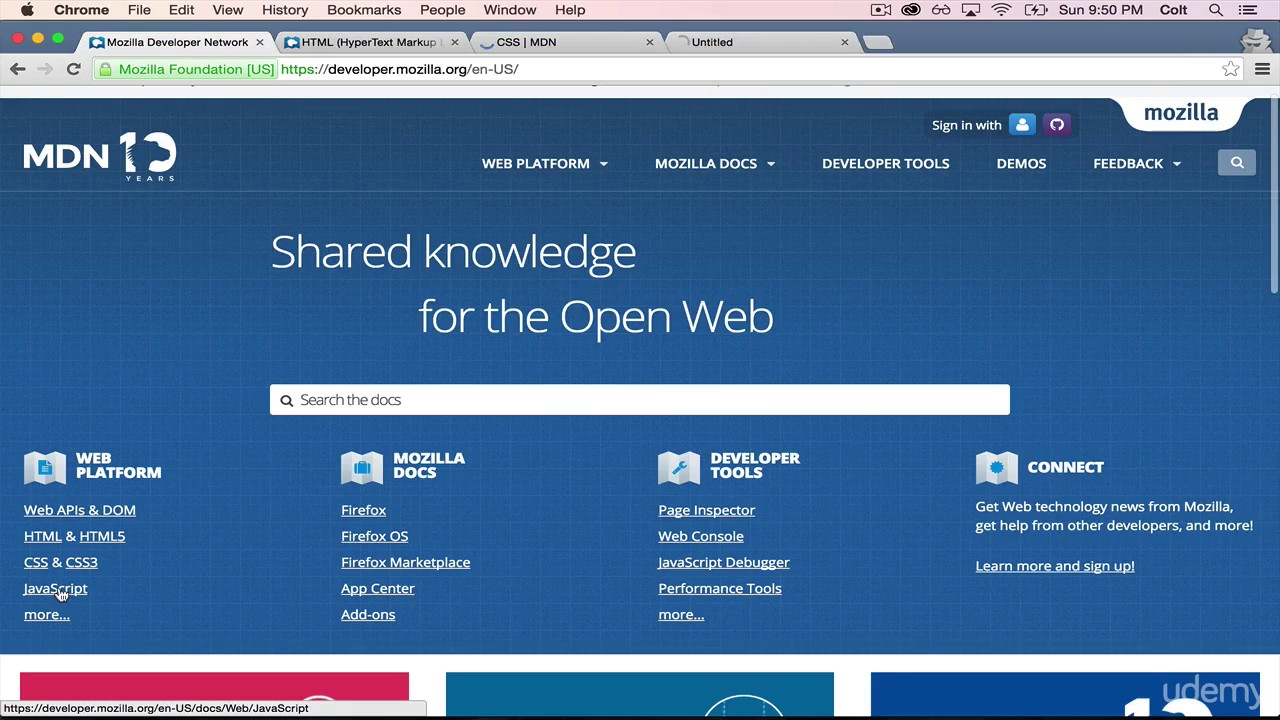Screen dimensions: 1280x720
Task: Open the History menu
Action: 285,10
